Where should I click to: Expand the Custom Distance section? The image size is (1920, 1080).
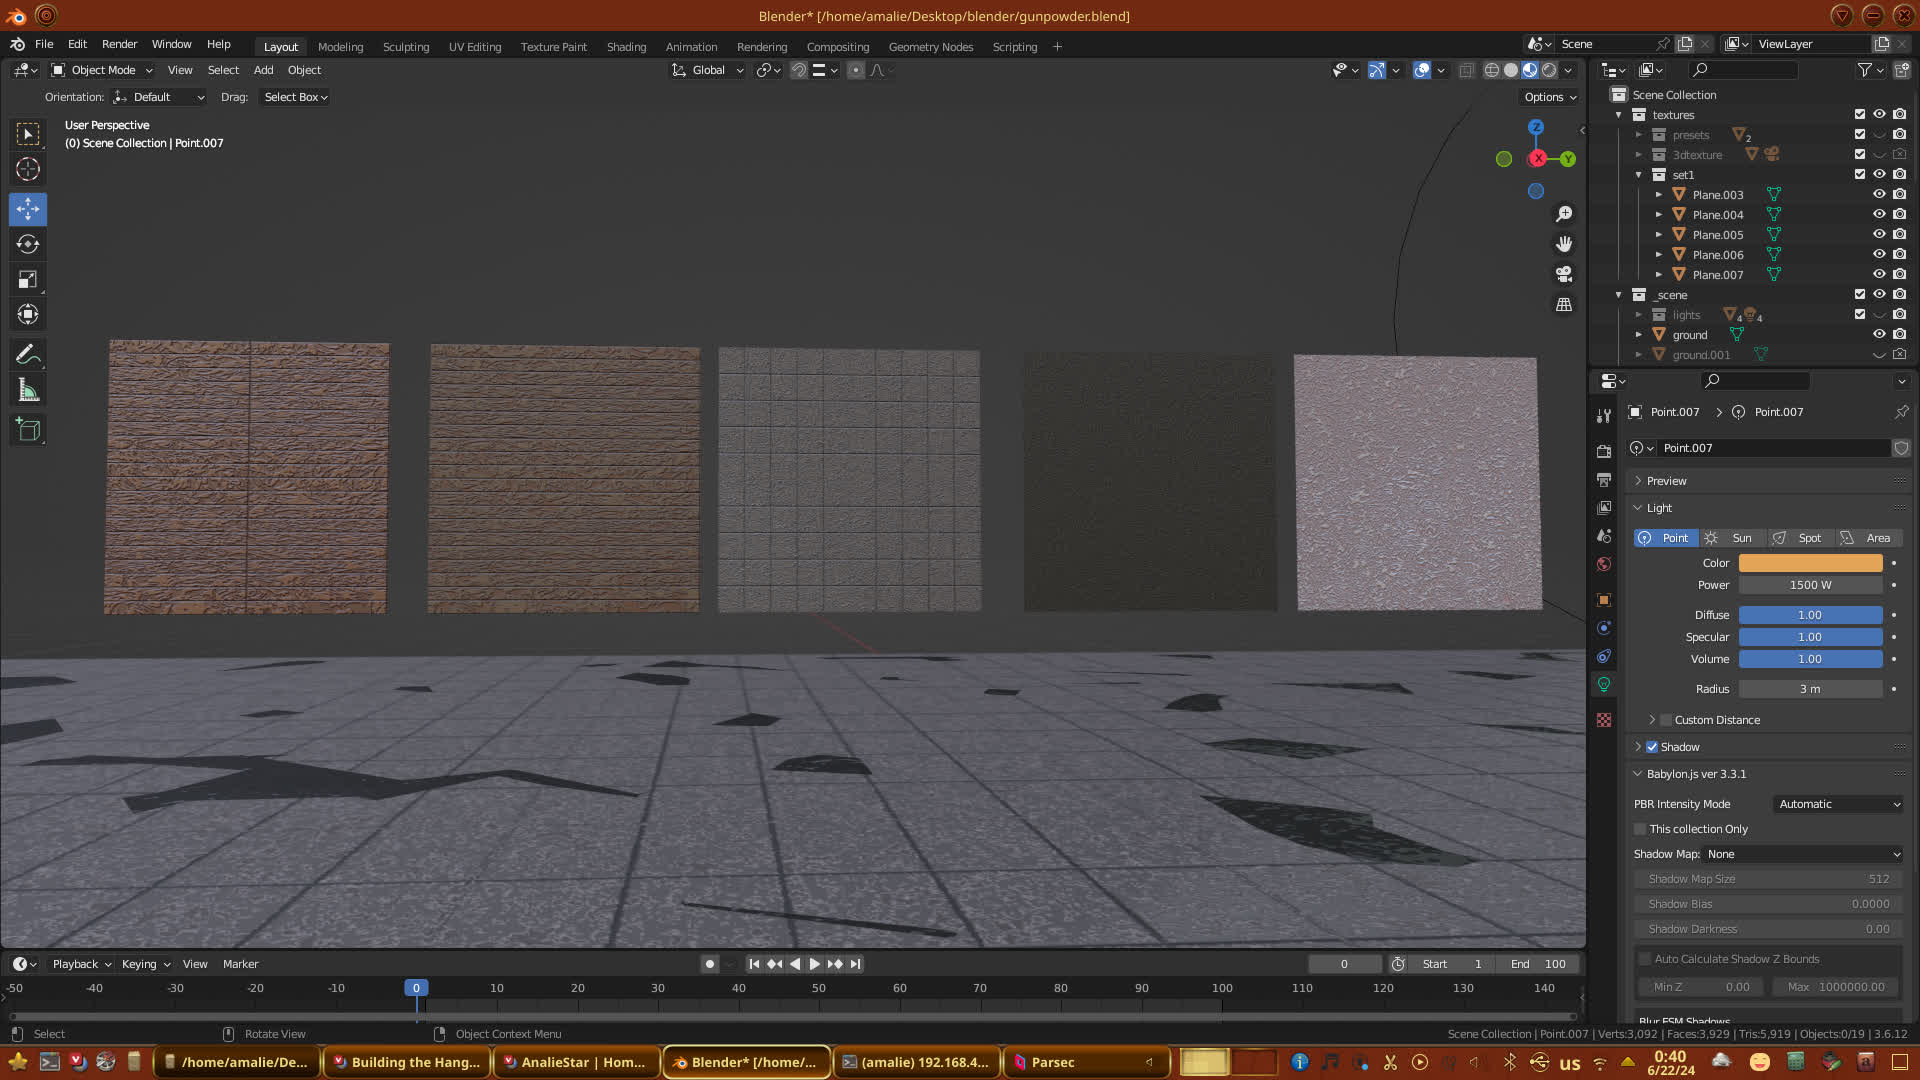[1652, 720]
